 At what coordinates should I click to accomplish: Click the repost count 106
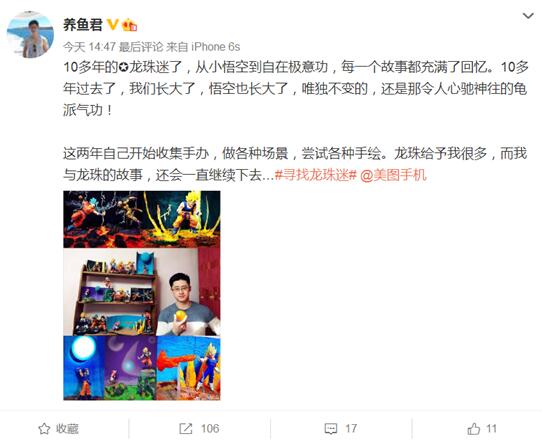[210, 429]
